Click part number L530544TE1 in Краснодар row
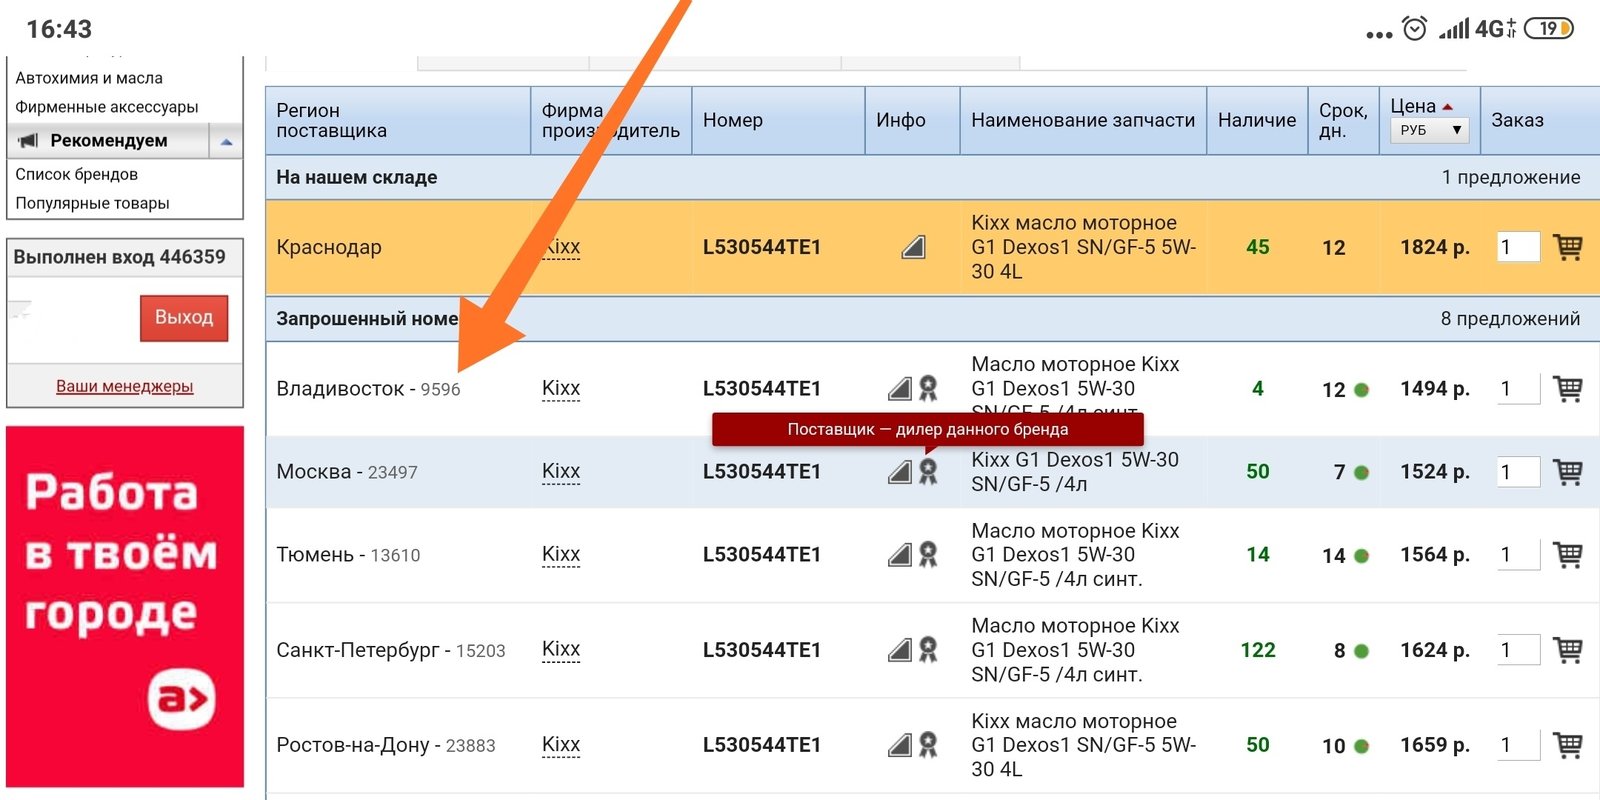Screen dimensions: 1600x800 coord(761,247)
